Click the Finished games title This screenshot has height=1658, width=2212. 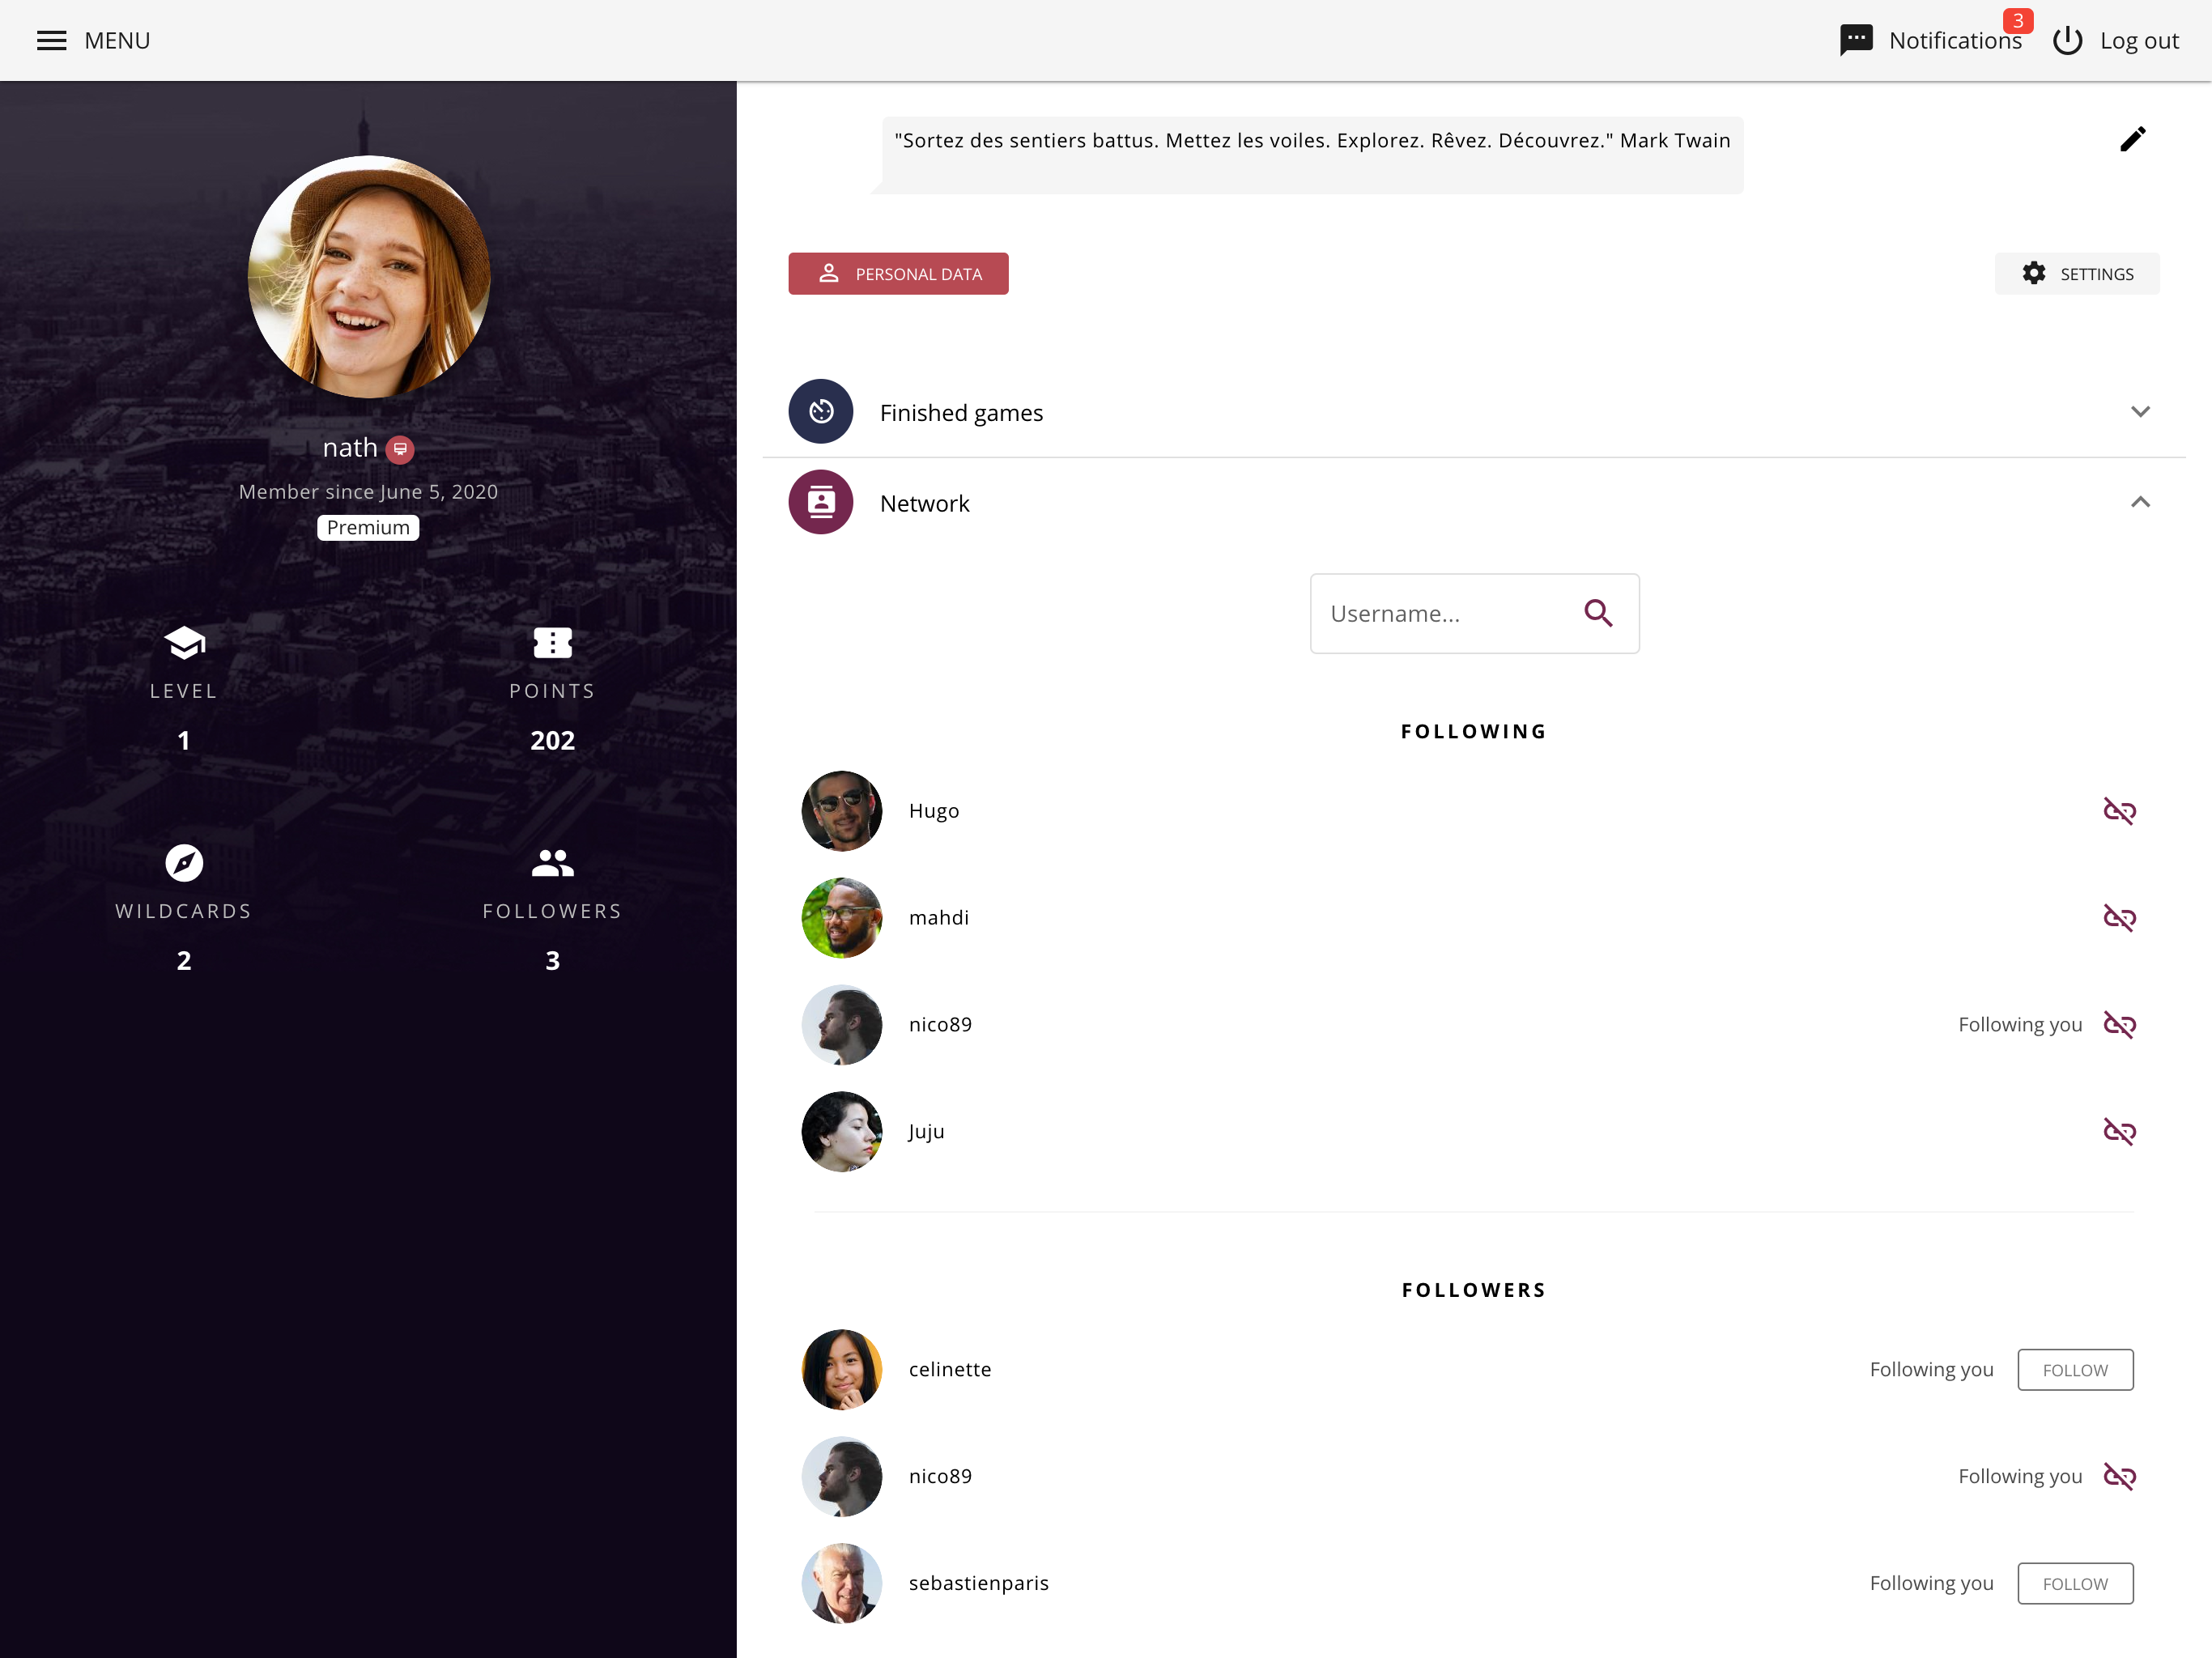tap(961, 412)
